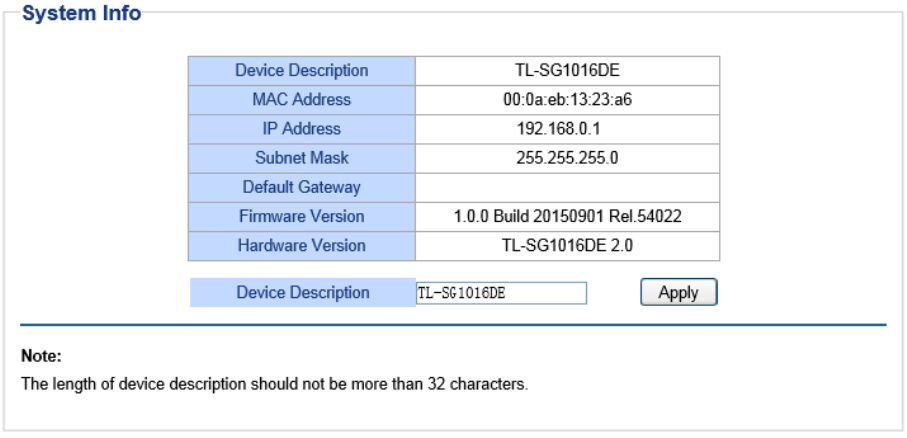The image size is (907, 438).
Task: Click the empty Default Gateway value cell
Action: (567, 187)
